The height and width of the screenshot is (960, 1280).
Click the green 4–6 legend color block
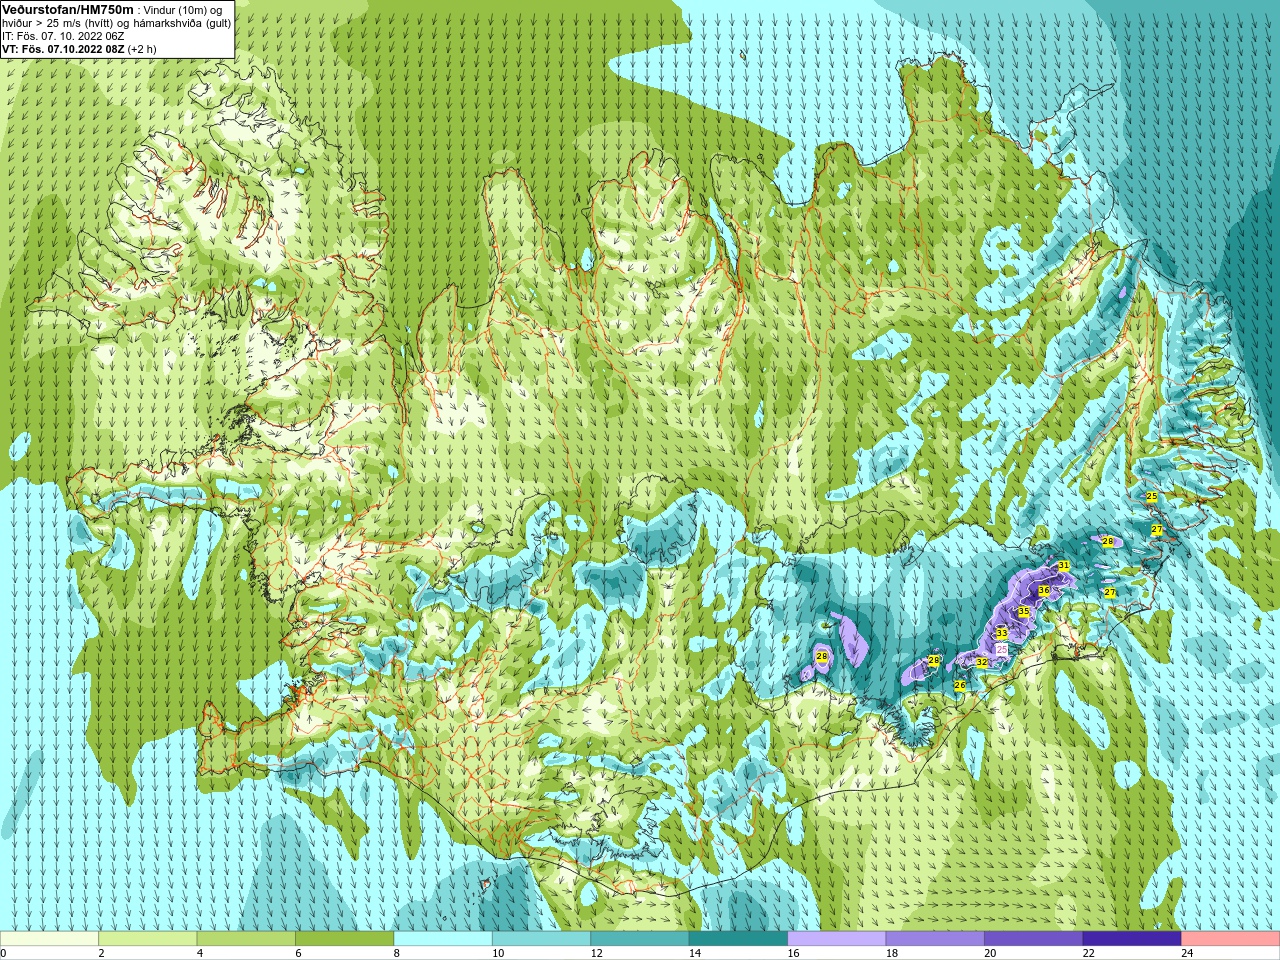tap(246, 939)
